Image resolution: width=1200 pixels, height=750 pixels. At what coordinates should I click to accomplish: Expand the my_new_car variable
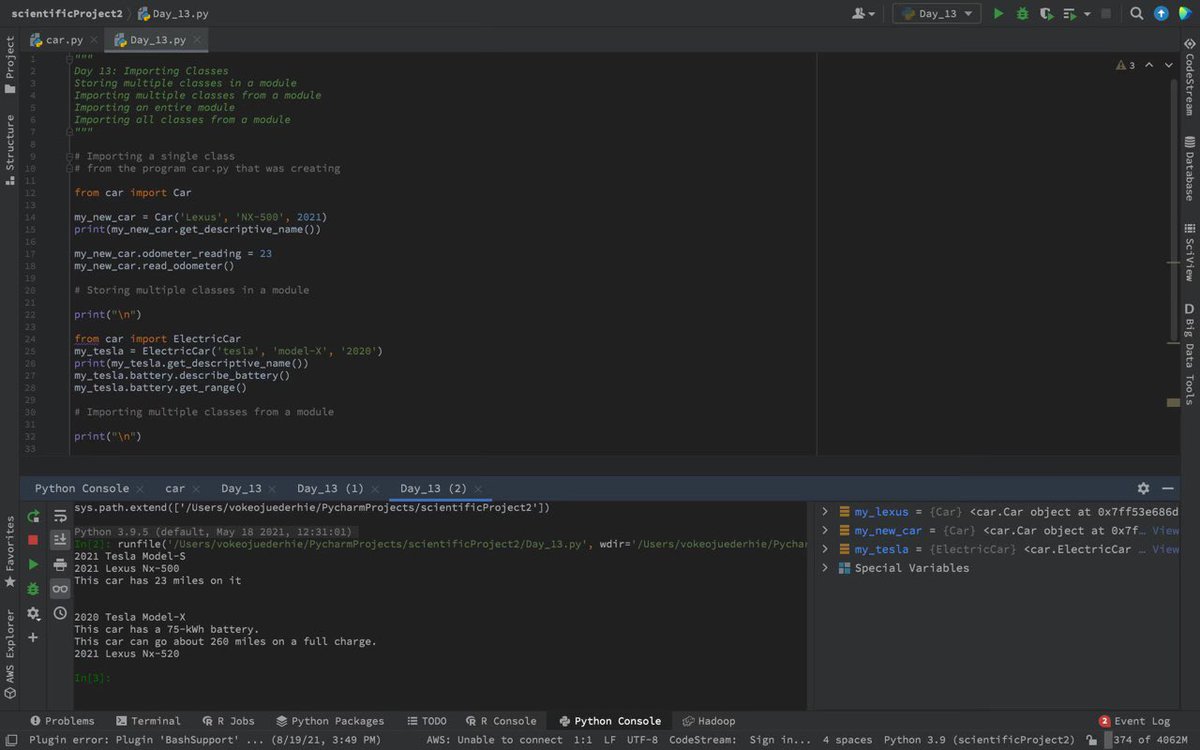pos(825,531)
